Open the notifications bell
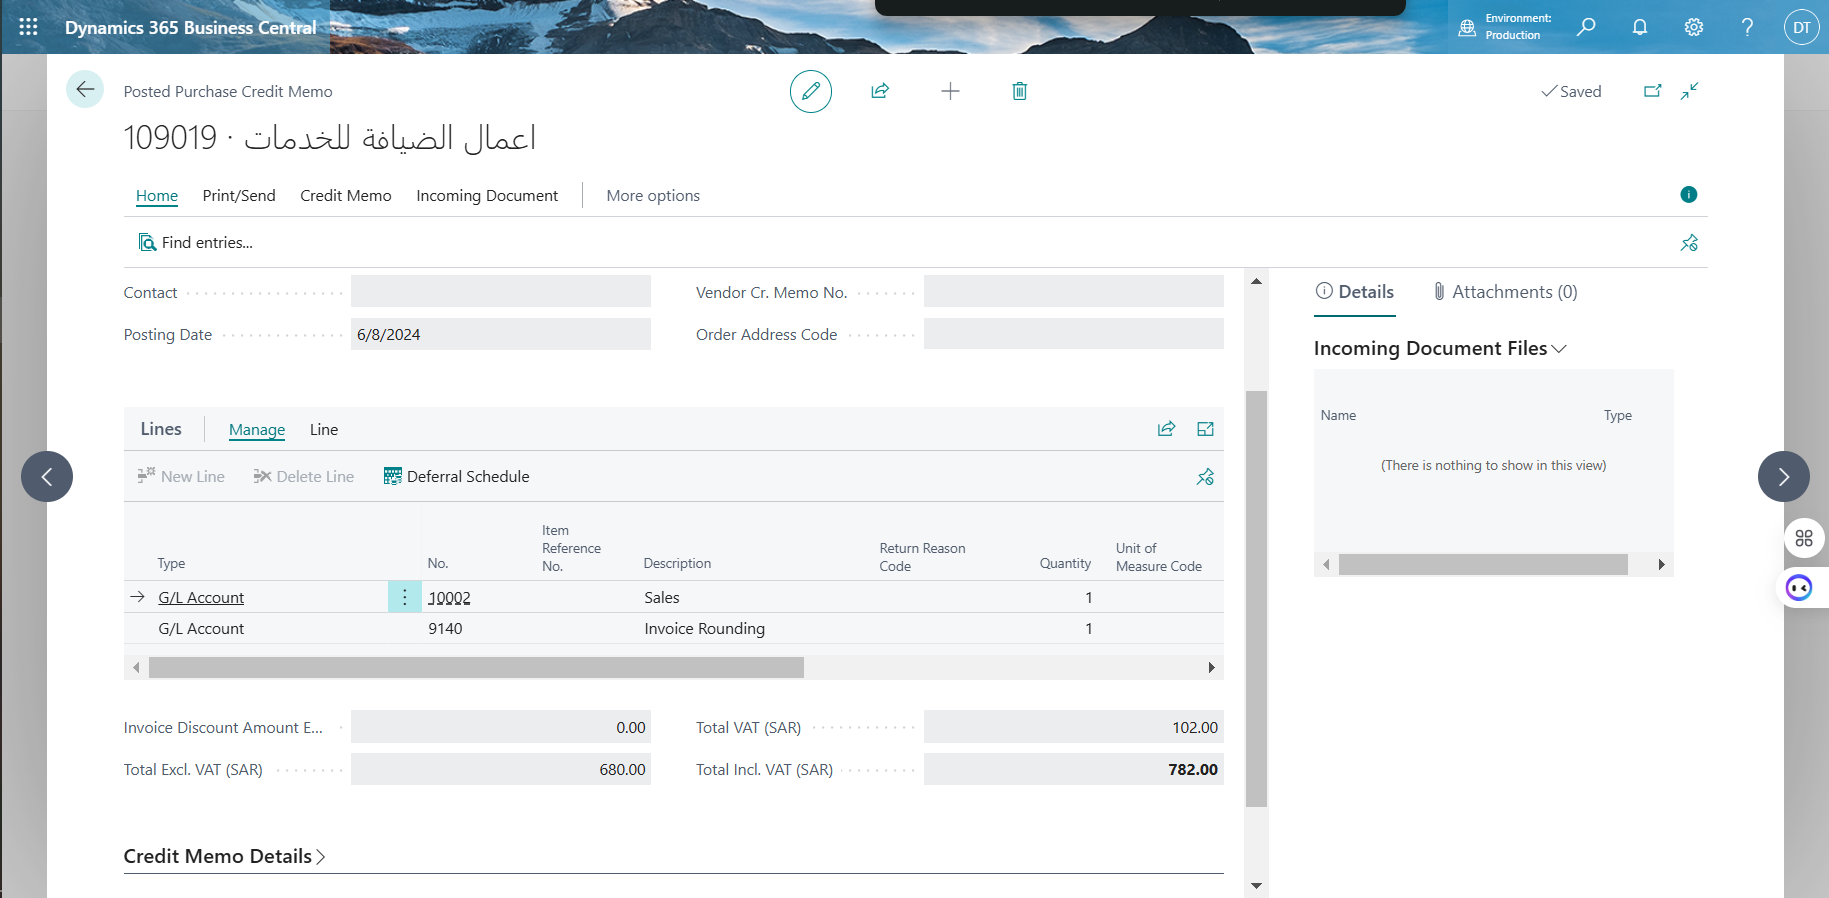 (1640, 27)
